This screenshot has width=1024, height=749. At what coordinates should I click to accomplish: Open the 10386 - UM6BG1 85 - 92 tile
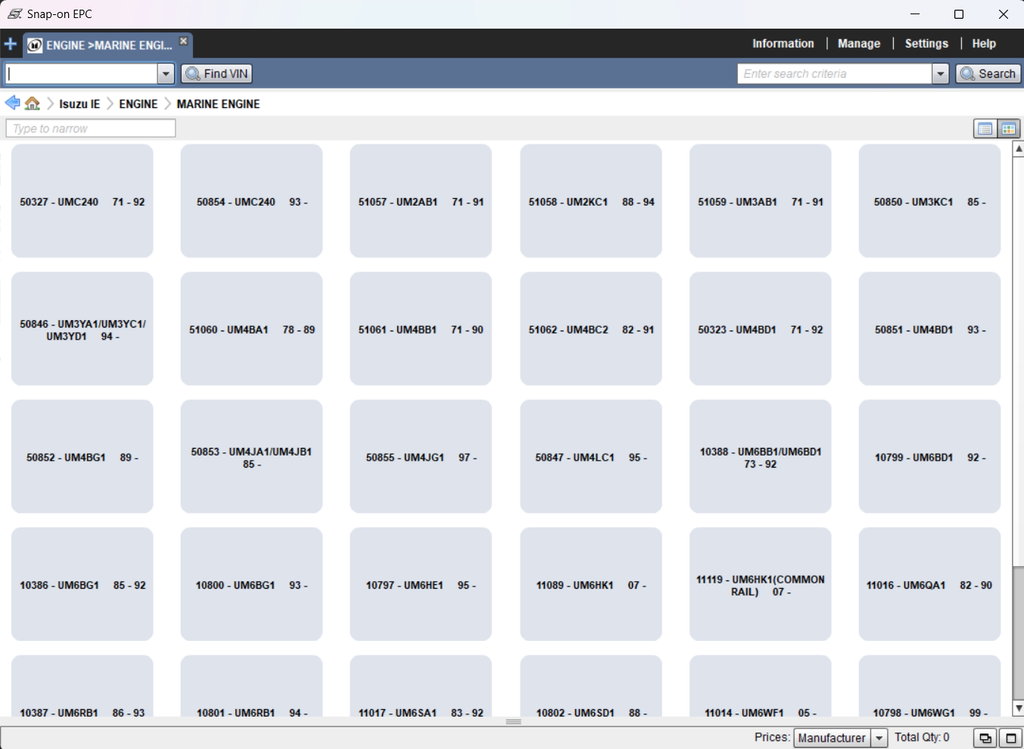pos(82,584)
